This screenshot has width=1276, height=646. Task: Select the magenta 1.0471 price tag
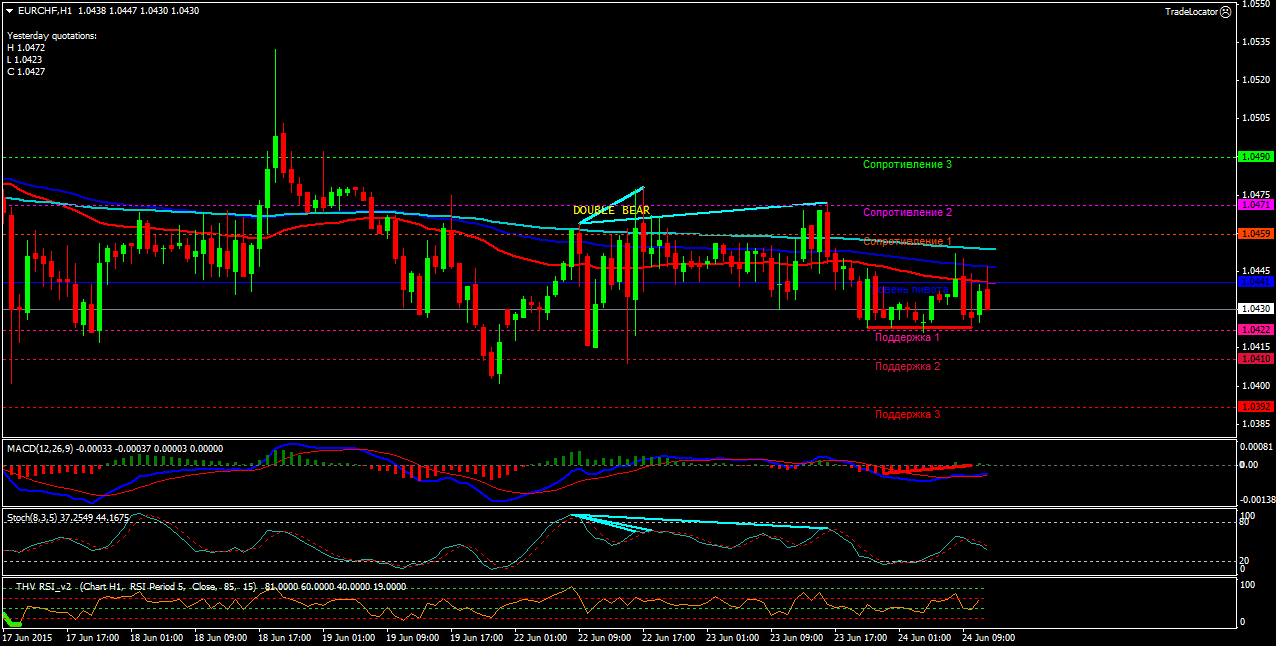(x=1255, y=204)
